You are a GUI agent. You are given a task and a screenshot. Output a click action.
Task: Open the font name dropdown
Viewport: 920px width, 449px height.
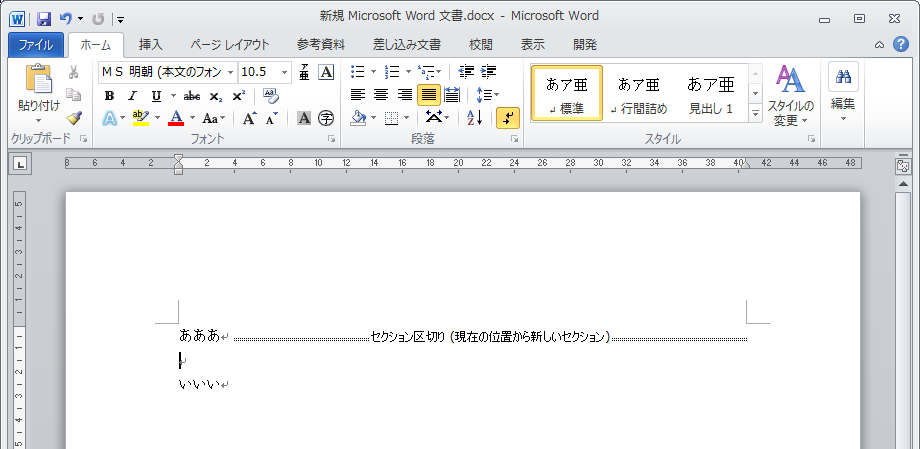coord(231,72)
